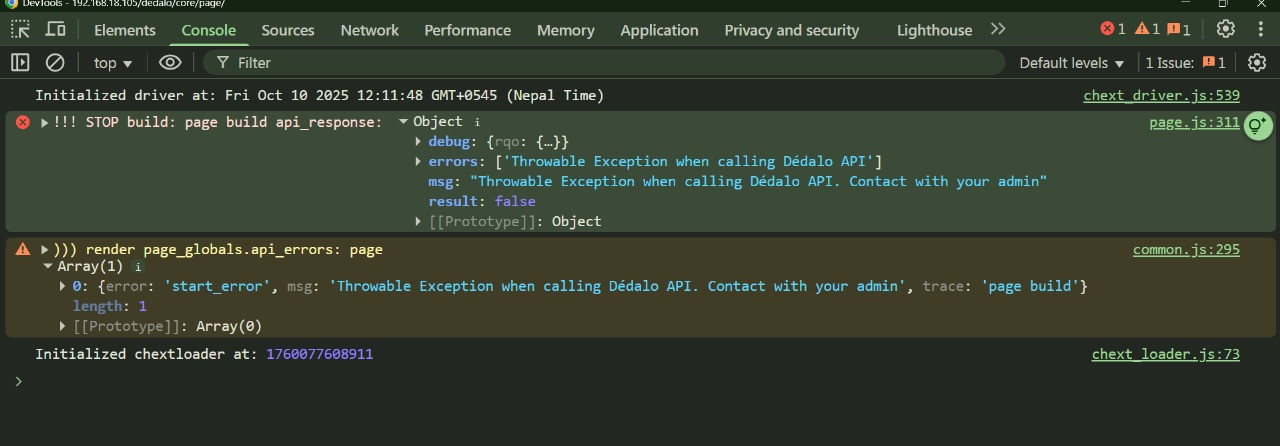Open the console settings gear
The image size is (1280, 446).
tap(1257, 63)
